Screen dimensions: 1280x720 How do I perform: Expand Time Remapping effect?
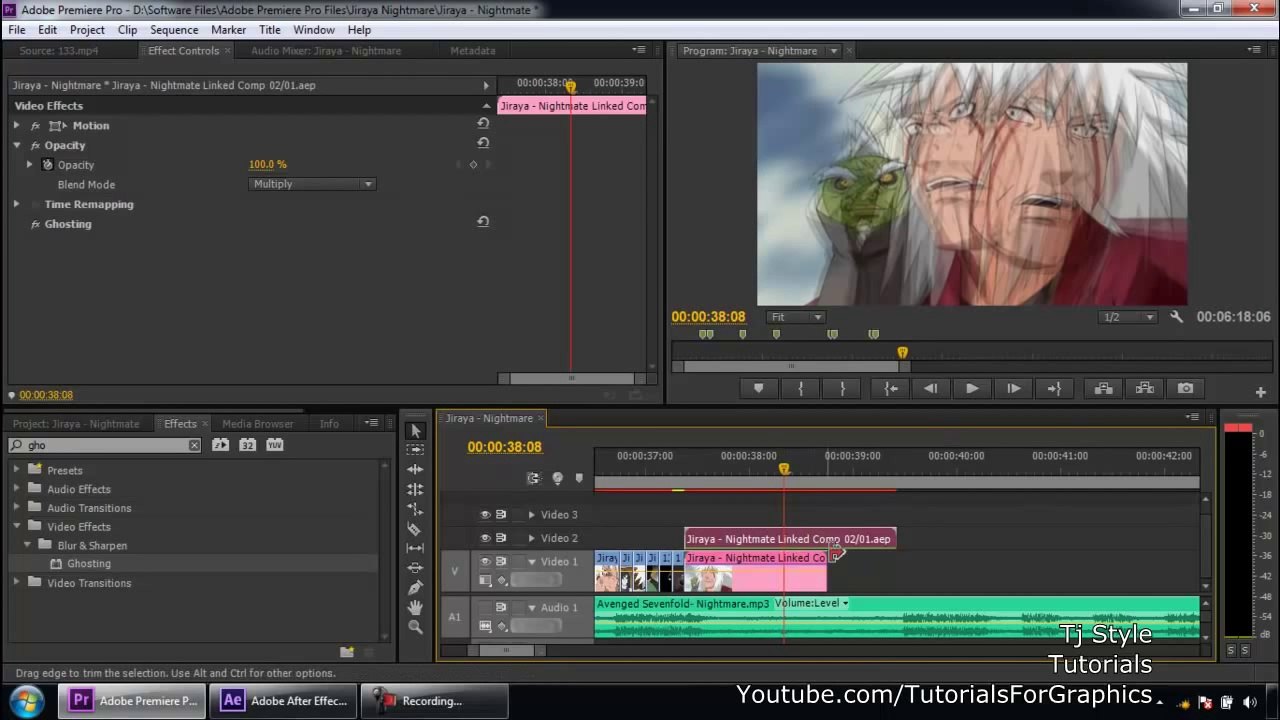click(16, 204)
